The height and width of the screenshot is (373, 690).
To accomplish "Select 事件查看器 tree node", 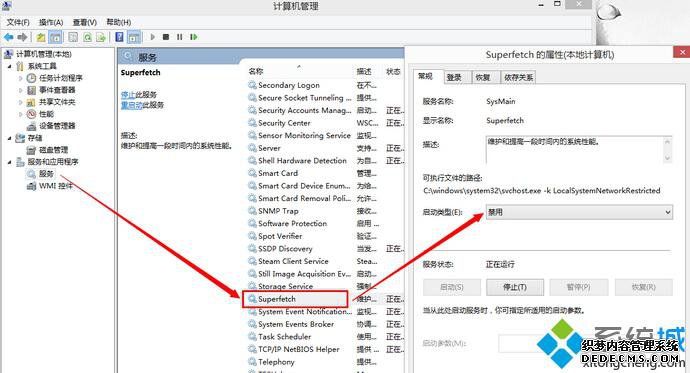I will point(57,90).
